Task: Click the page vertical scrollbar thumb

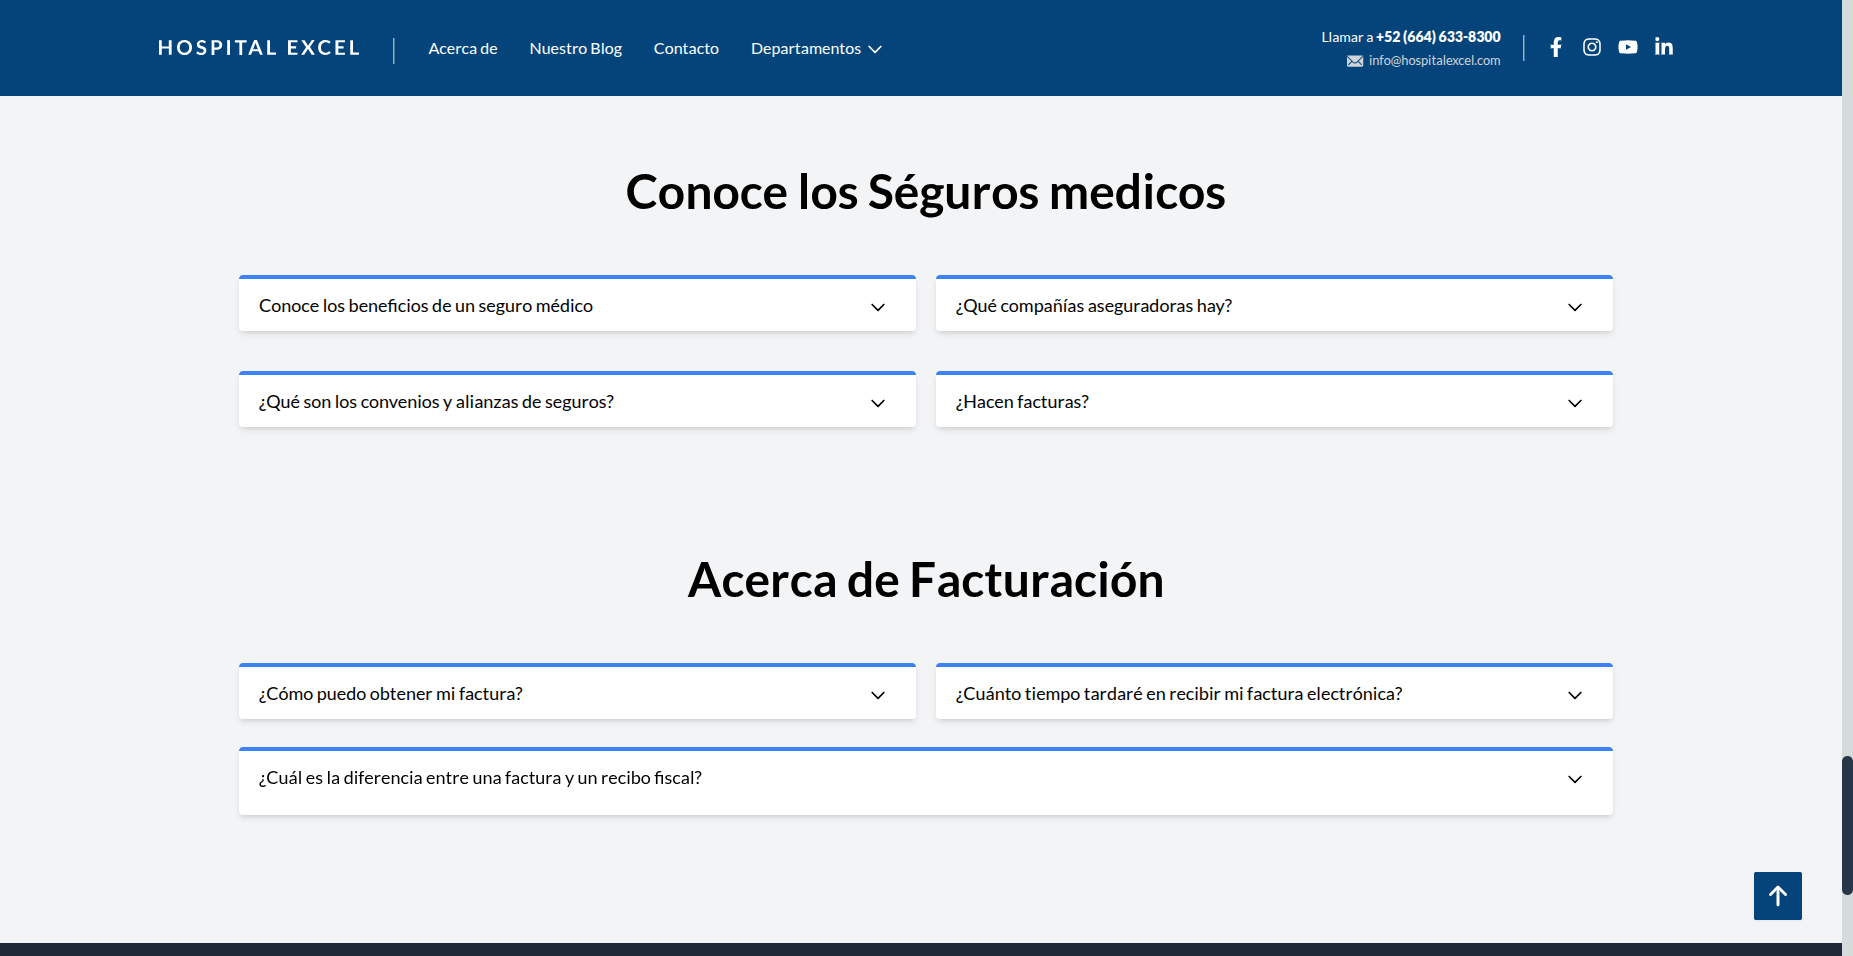Action: (x=1847, y=825)
